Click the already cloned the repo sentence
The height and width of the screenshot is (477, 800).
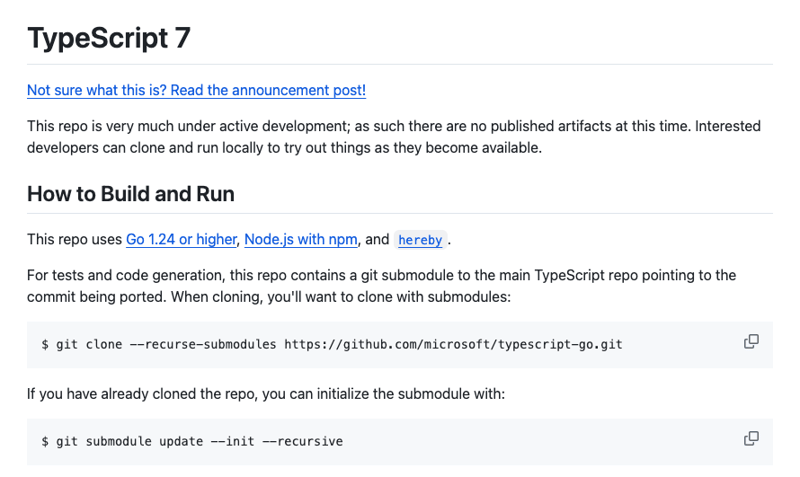click(266, 394)
